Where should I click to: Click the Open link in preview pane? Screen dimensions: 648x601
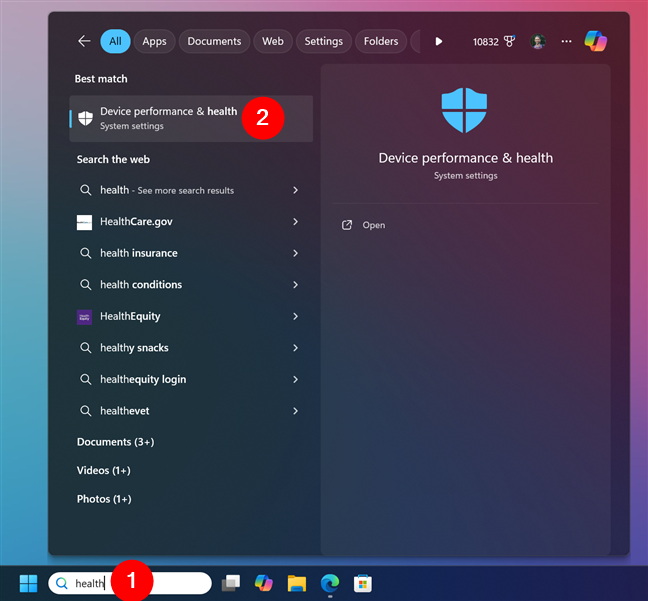coord(374,225)
